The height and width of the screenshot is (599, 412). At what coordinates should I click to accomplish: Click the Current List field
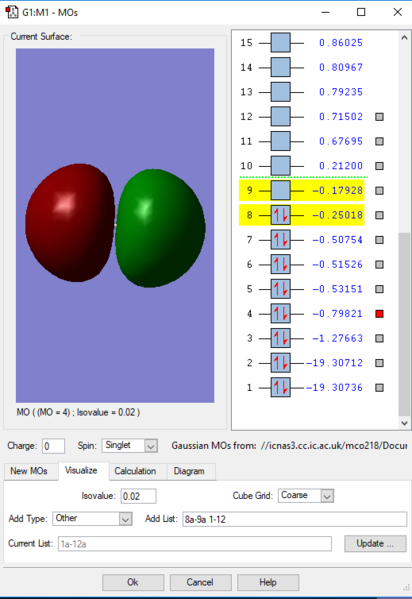[195, 544]
